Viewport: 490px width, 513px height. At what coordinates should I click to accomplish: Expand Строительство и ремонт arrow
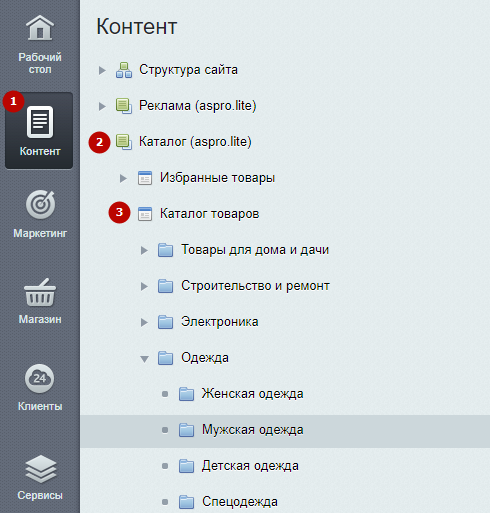(x=144, y=286)
